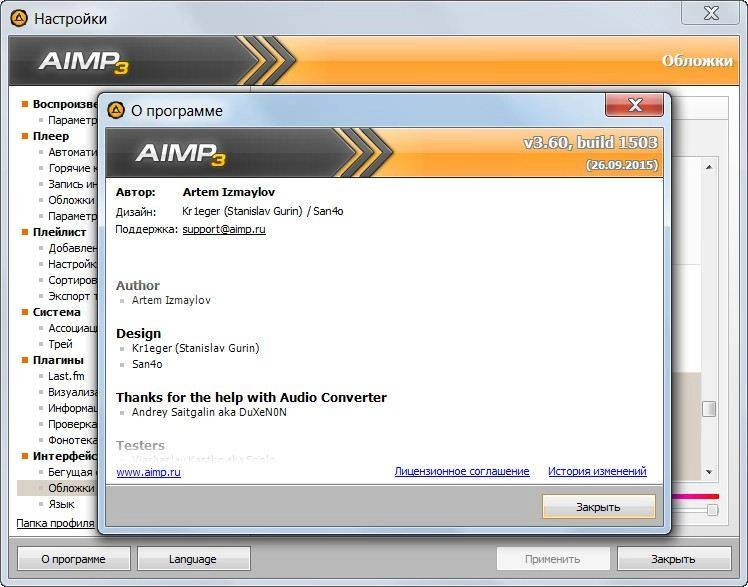
Task: Click the AIMP icon in the Настройки title bar
Action: [19, 19]
